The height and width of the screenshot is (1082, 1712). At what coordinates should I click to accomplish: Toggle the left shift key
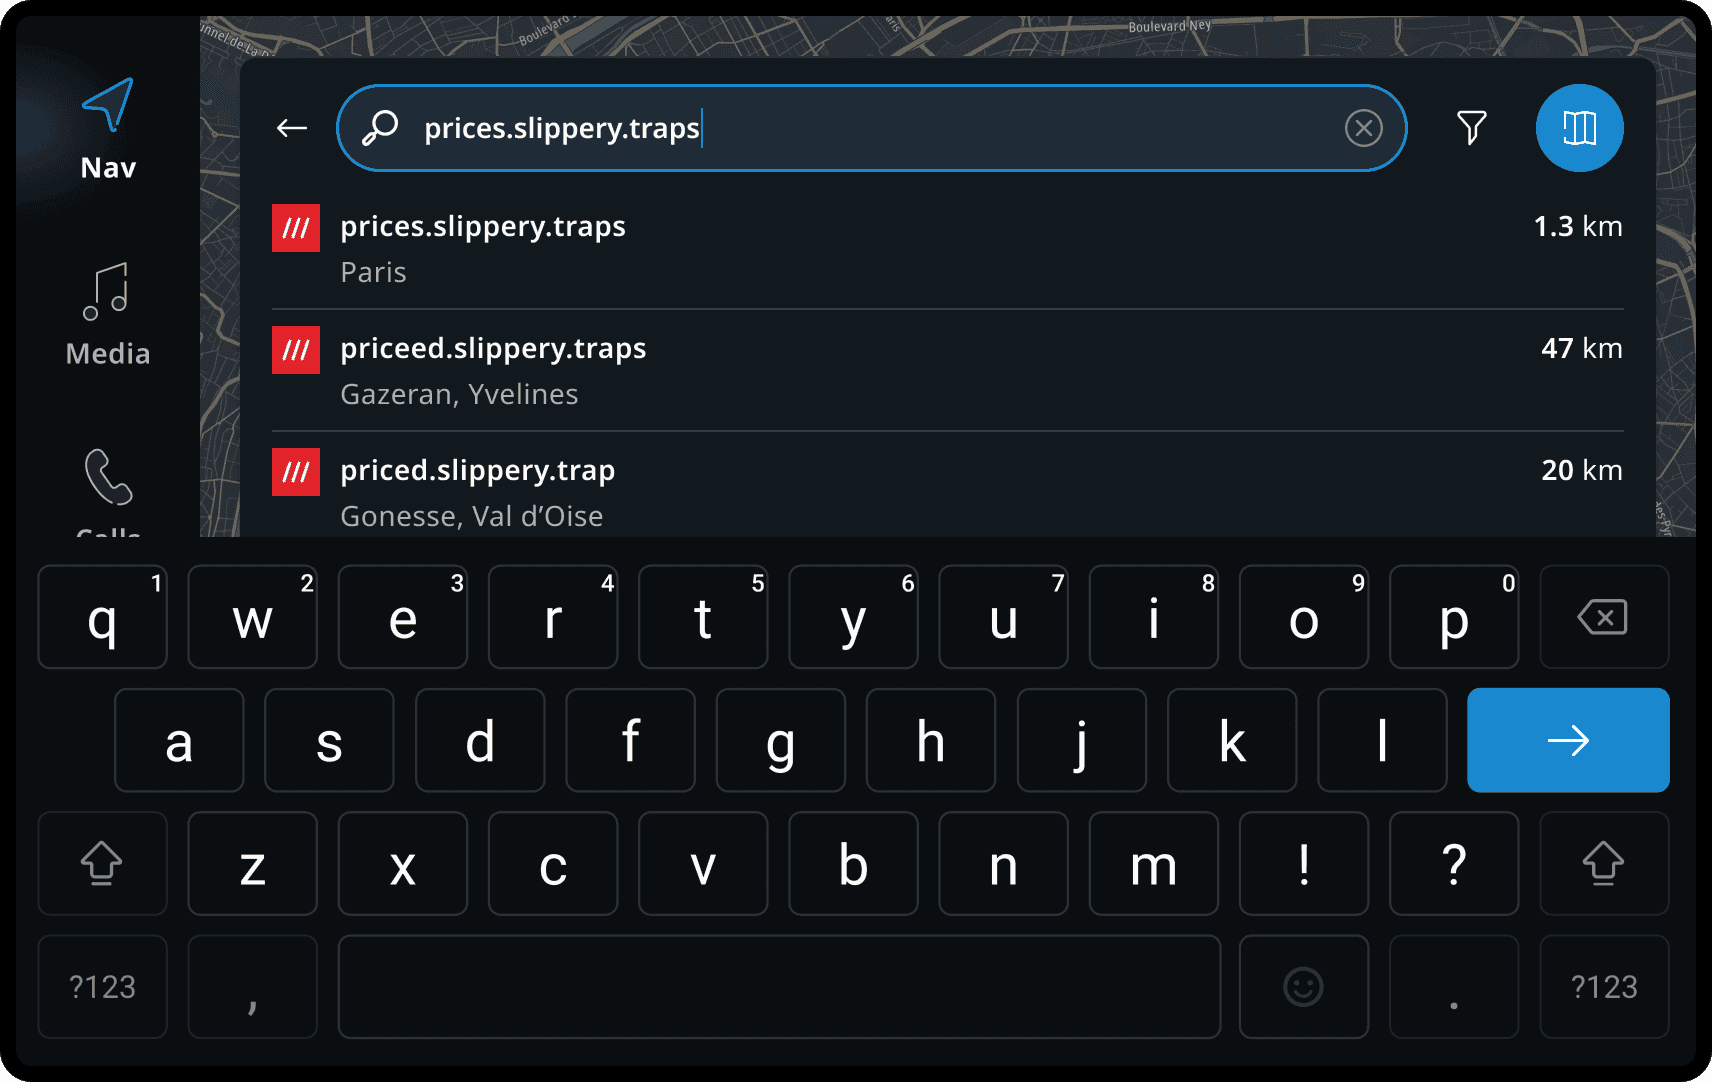(x=102, y=863)
